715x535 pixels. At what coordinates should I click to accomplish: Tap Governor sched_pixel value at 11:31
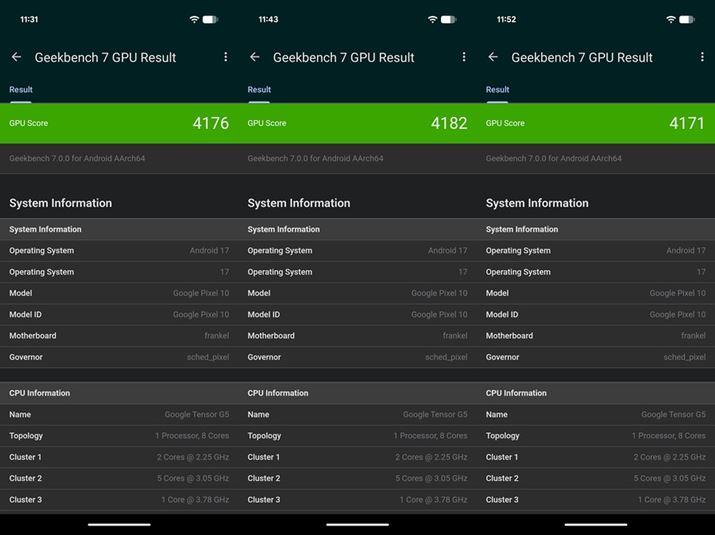[208, 357]
